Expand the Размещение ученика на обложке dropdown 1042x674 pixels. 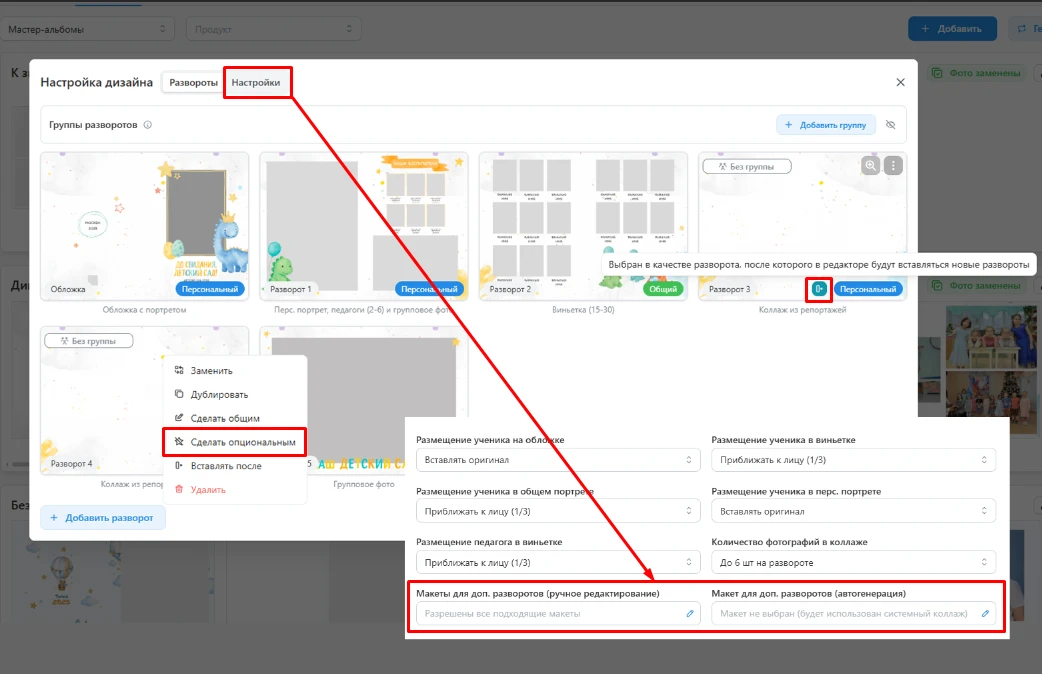[558, 460]
